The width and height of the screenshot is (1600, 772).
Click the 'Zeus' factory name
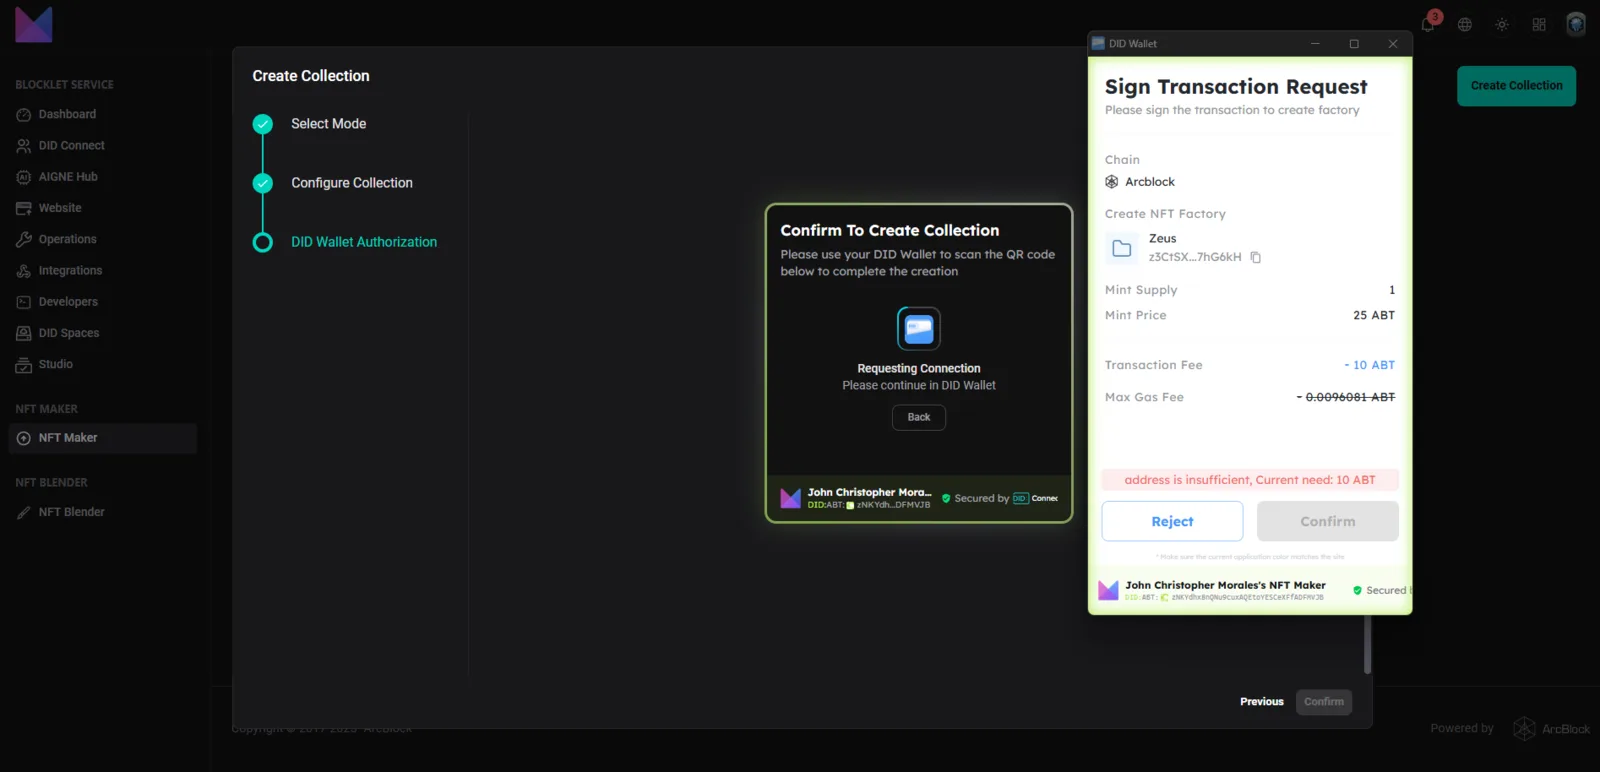click(1163, 239)
